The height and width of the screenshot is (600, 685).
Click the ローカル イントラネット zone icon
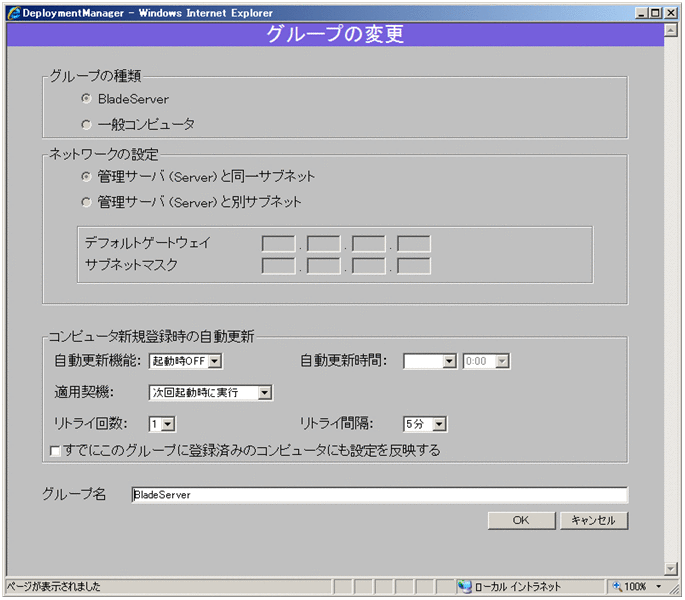pos(464,586)
